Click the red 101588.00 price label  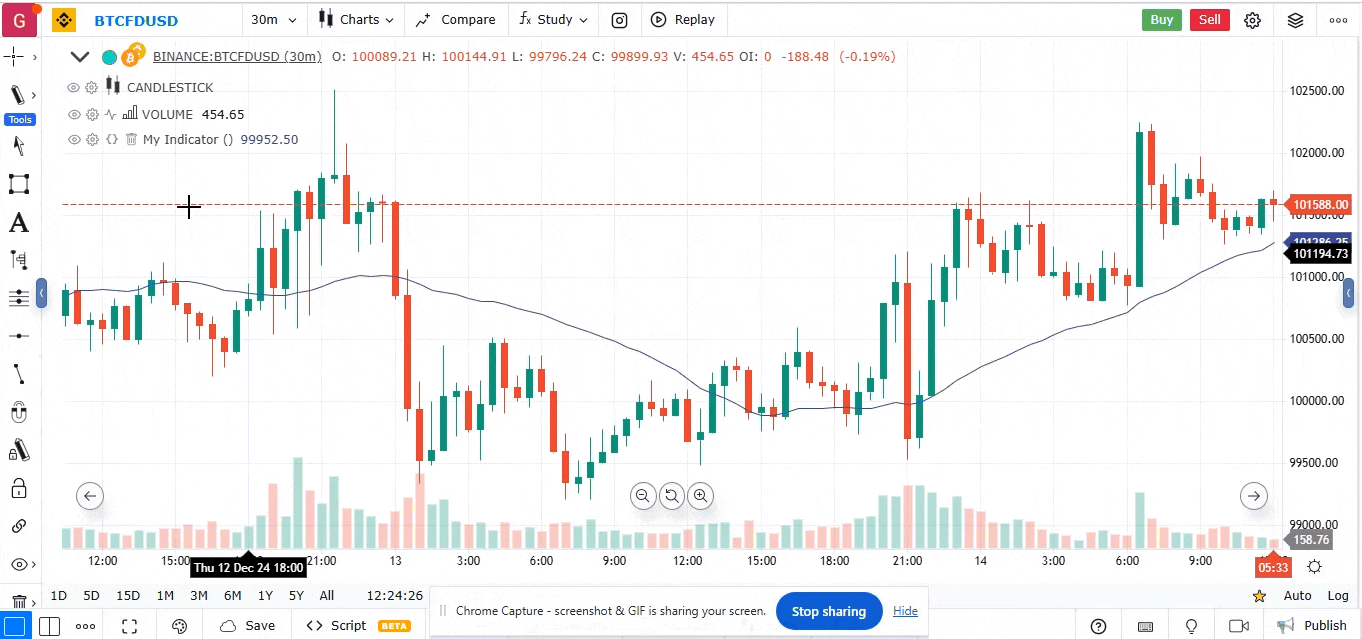(x=1320, y=205)
